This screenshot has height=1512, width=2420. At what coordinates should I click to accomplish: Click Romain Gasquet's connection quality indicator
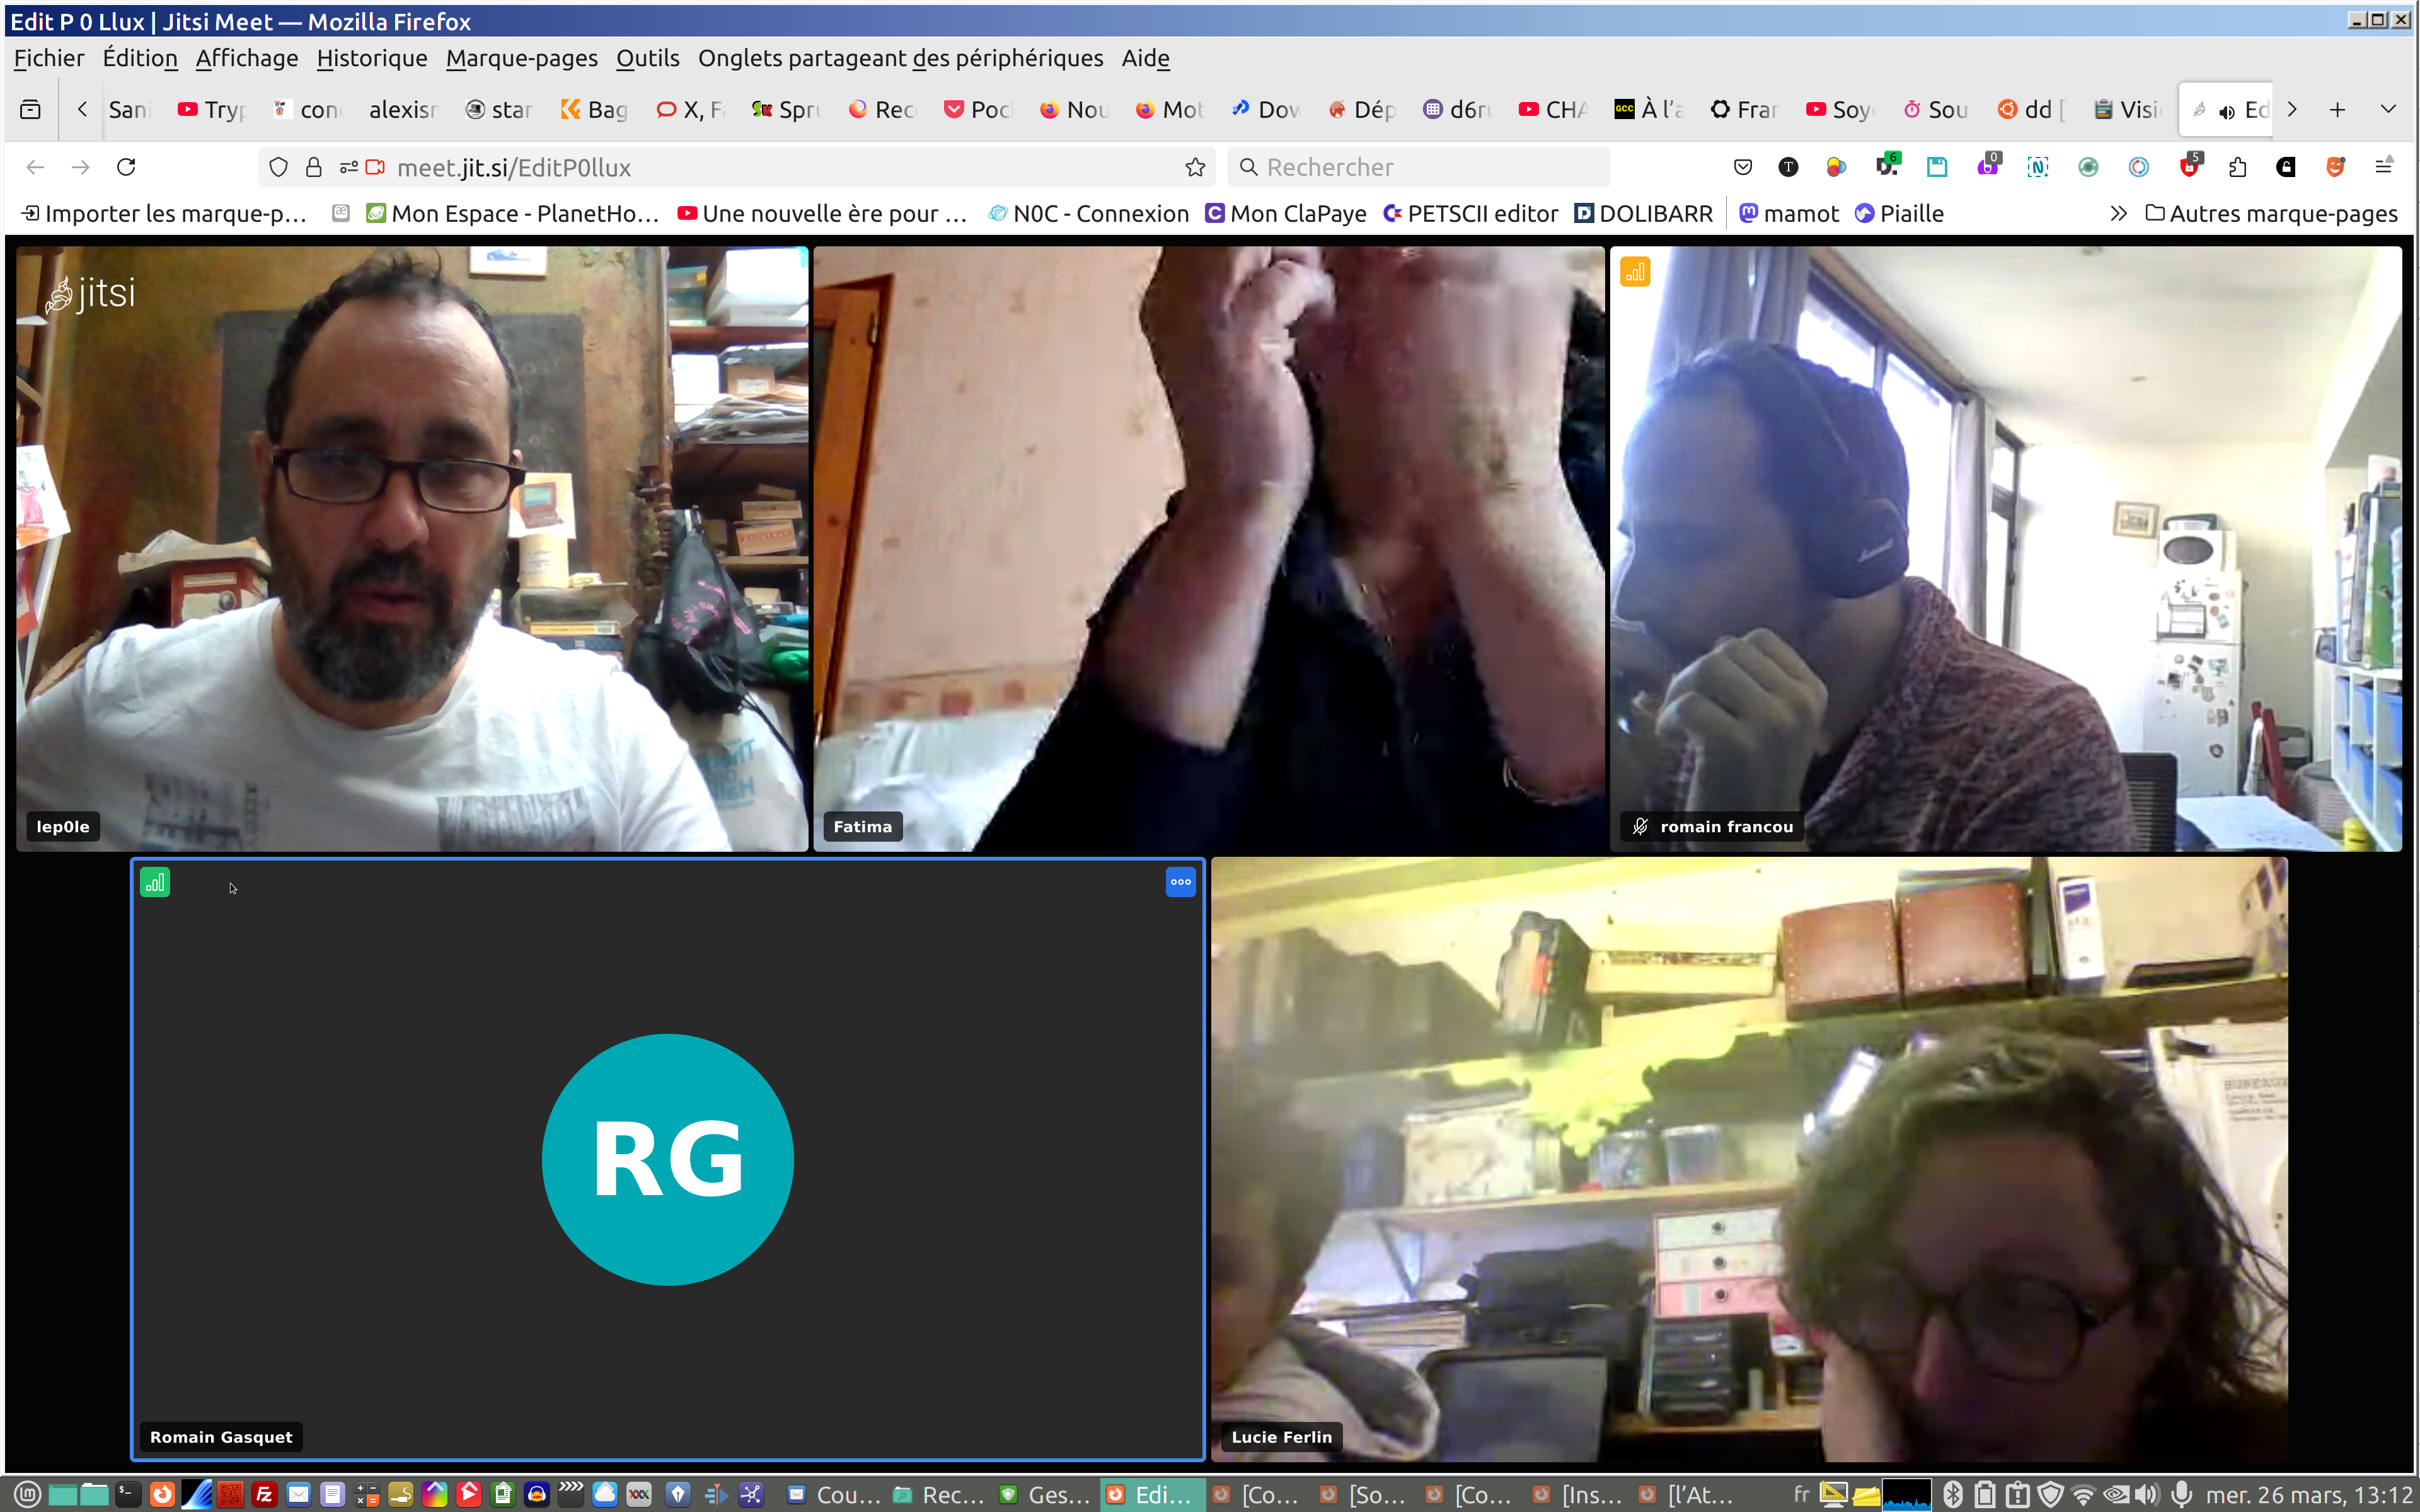click(x=154, y=882)
